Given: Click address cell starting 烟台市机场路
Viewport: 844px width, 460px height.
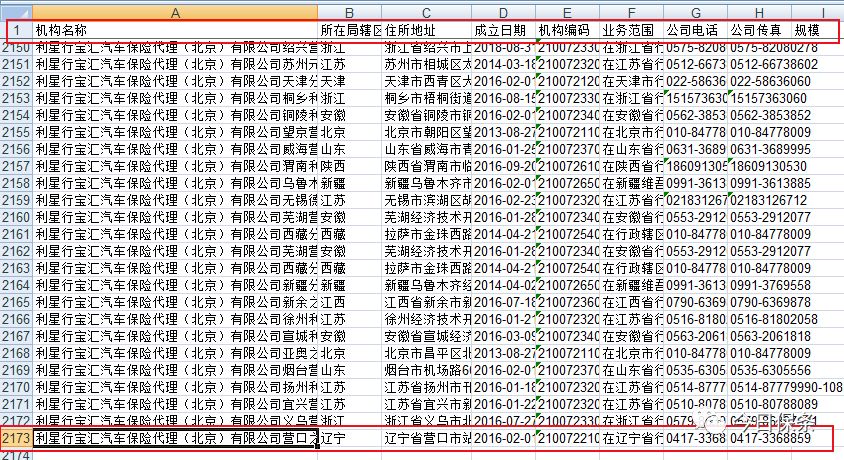Looking at the screenshot, I should (426, 370).
